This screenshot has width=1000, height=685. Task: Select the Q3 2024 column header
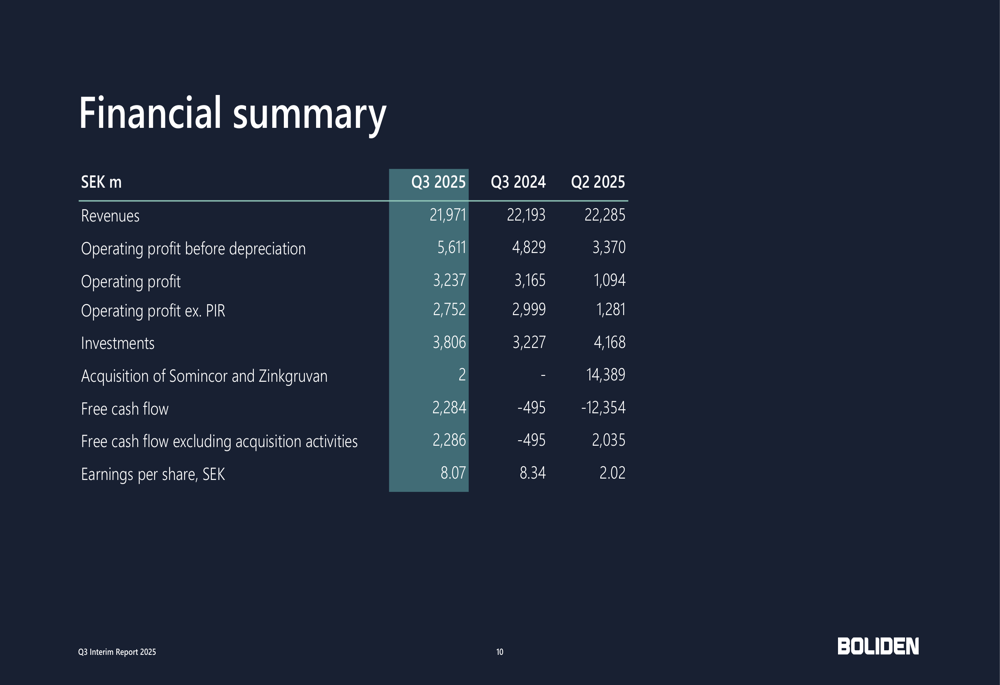click(x=518, y=182)
